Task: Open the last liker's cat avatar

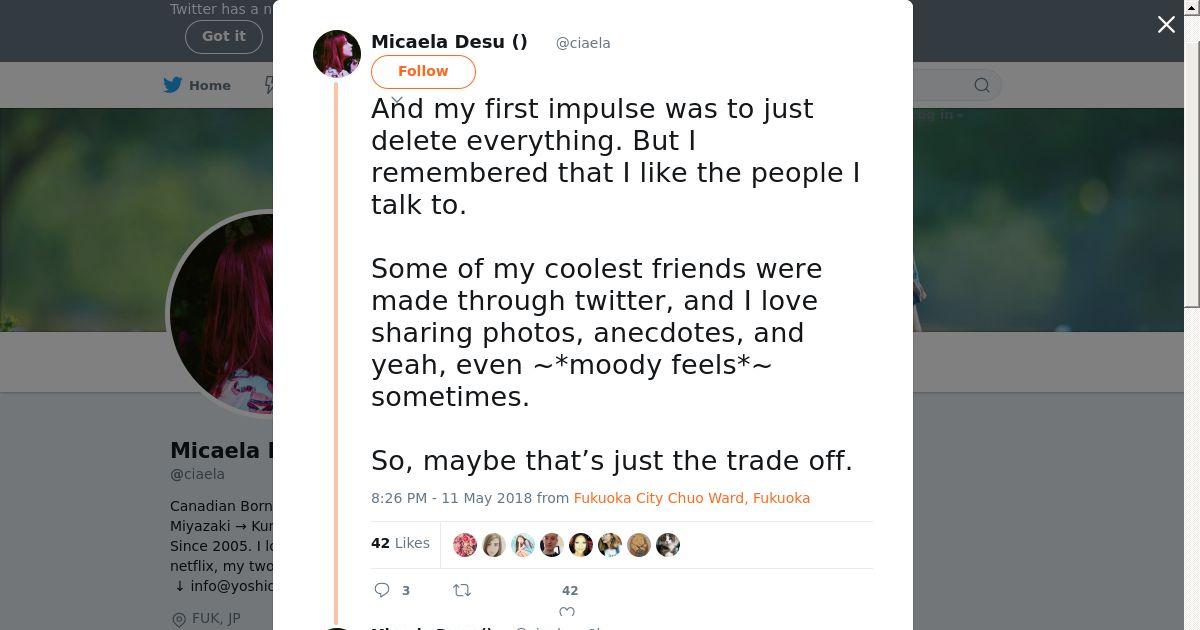Action: click(x=668, y=545)
